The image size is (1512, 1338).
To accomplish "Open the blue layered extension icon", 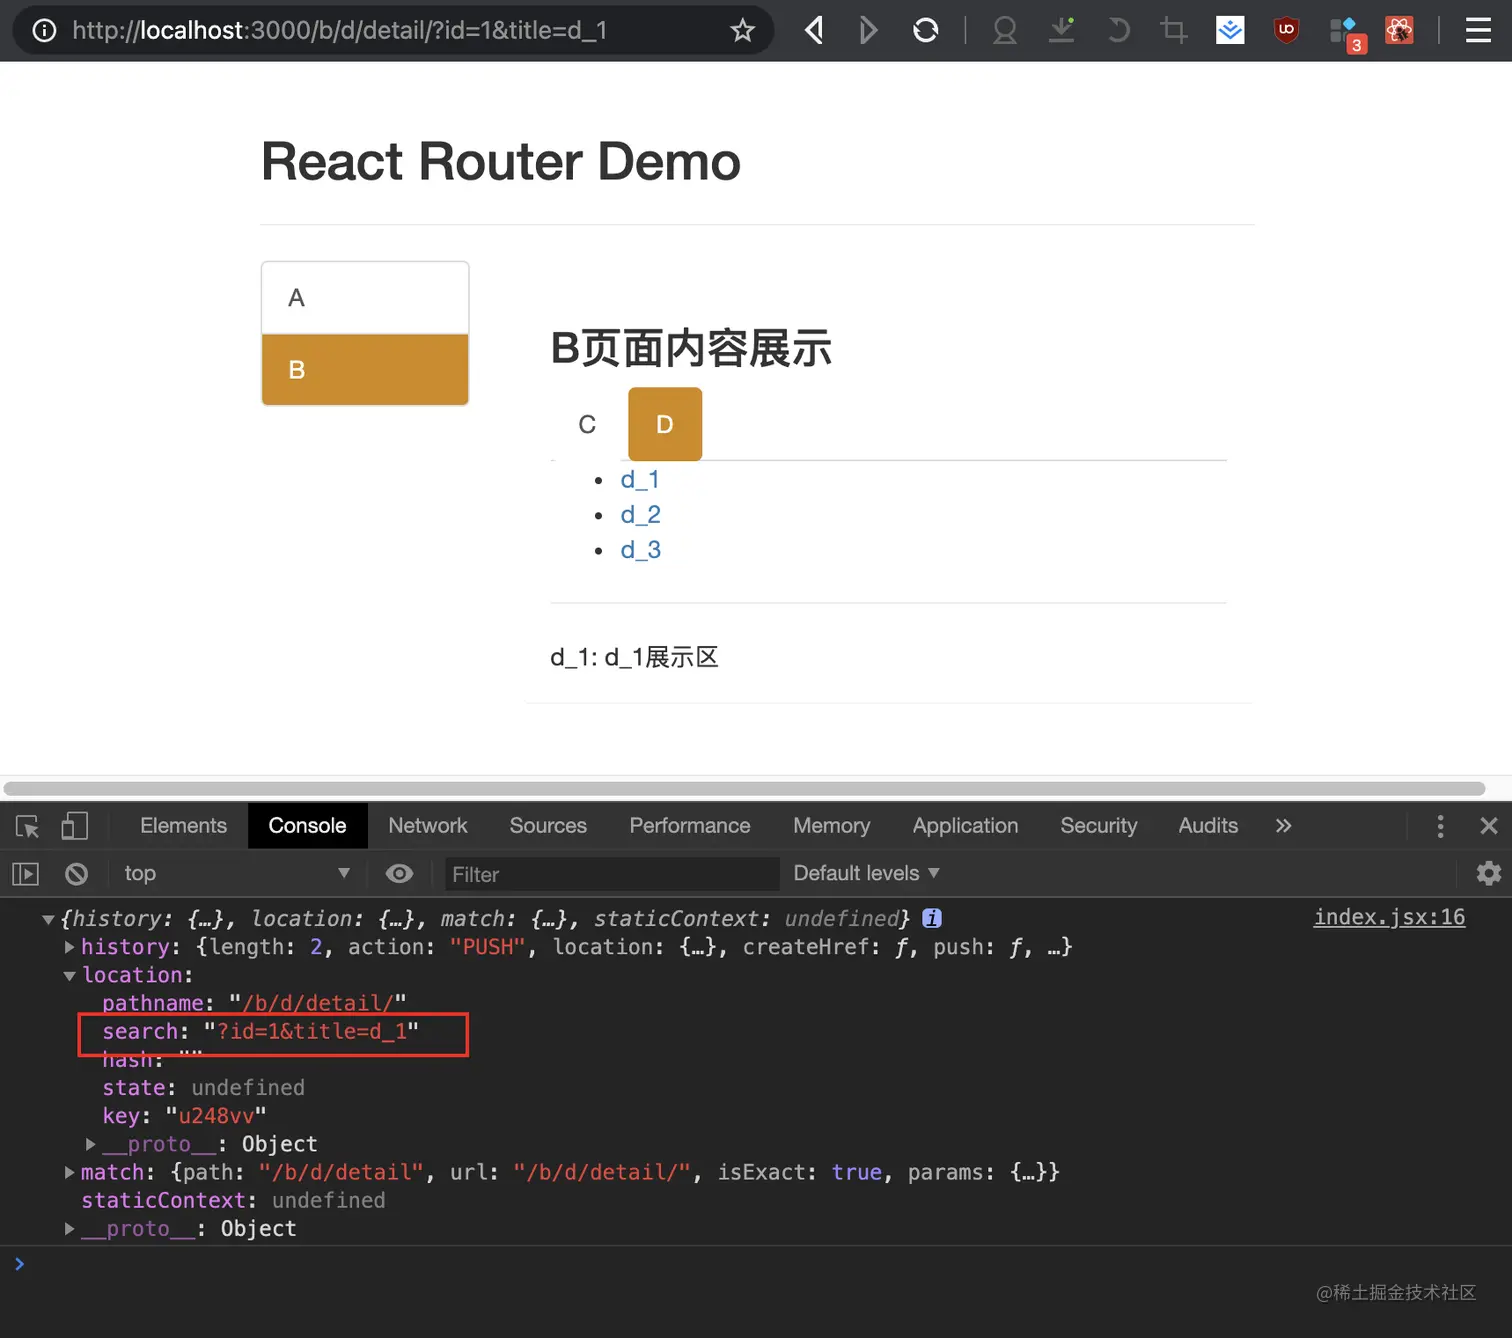I will tap(1230, 30).
